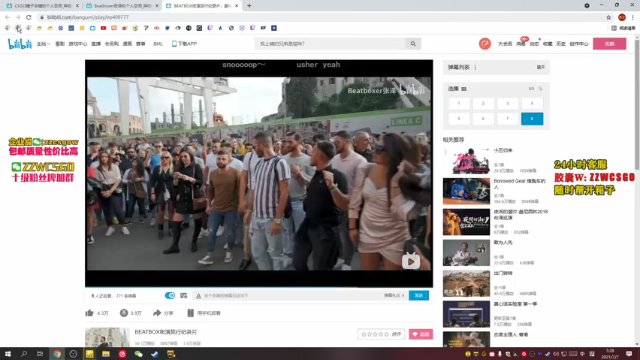Select episode 2
The image size is (640, 360).
tap(483, 104)
